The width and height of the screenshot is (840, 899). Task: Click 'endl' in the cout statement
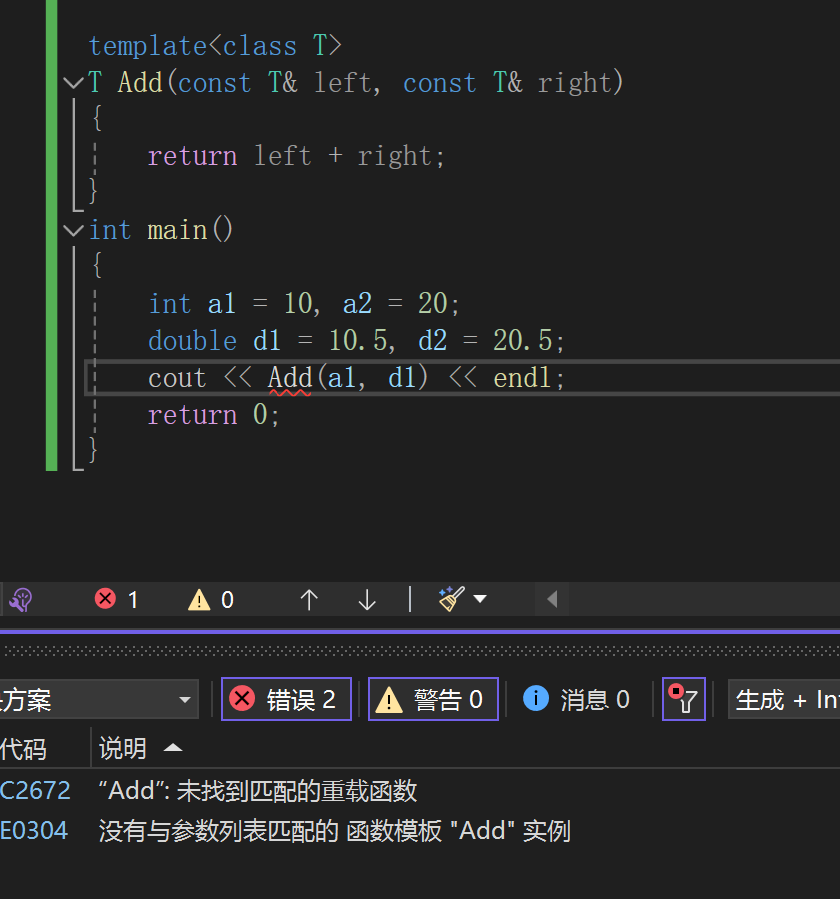[522, 378]
